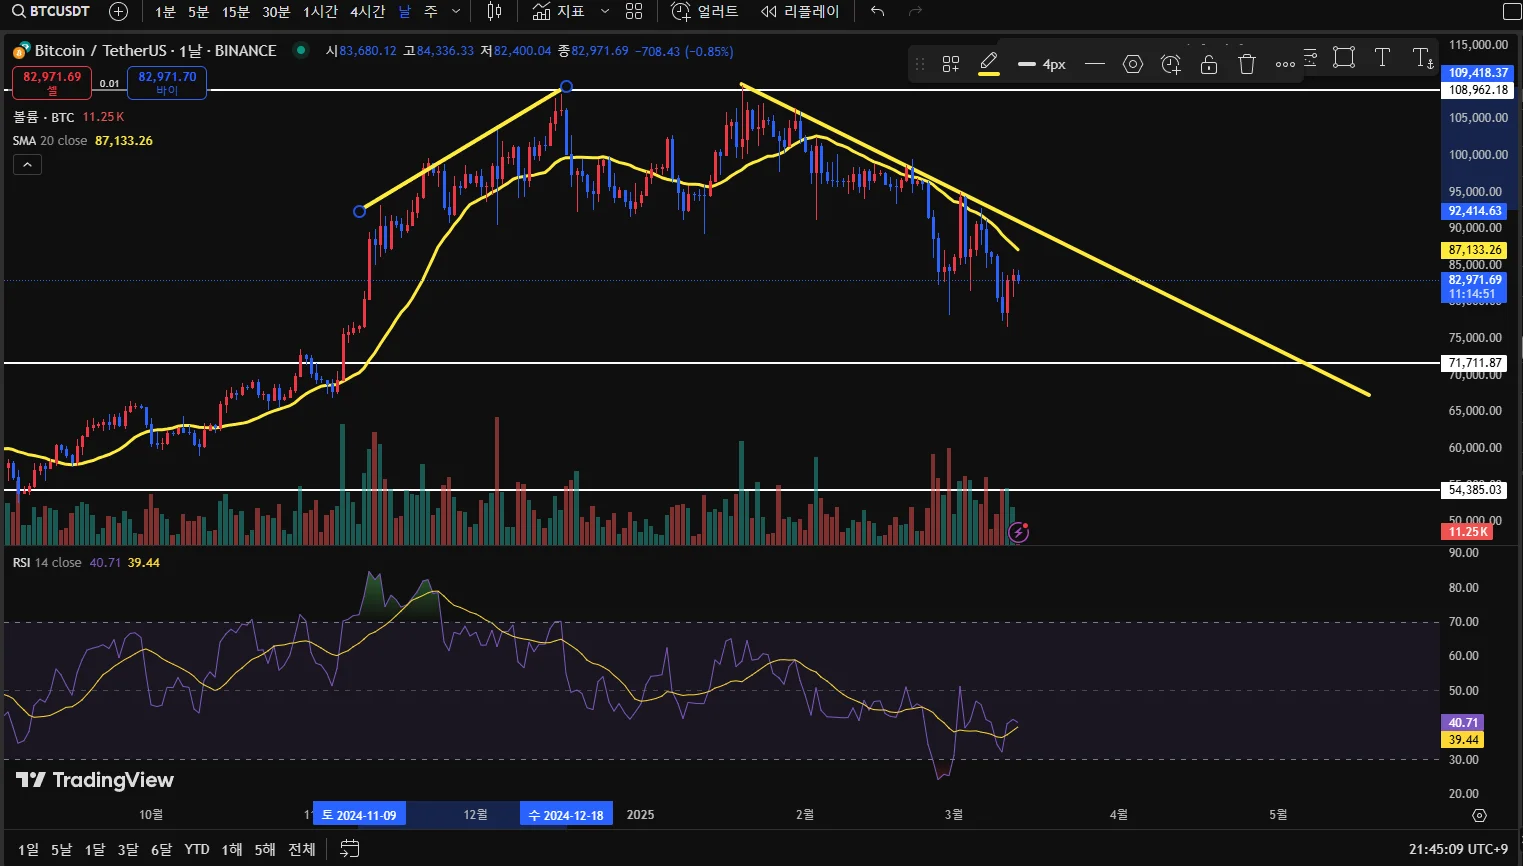Click the lightning event marker icon

(1018, 532)
